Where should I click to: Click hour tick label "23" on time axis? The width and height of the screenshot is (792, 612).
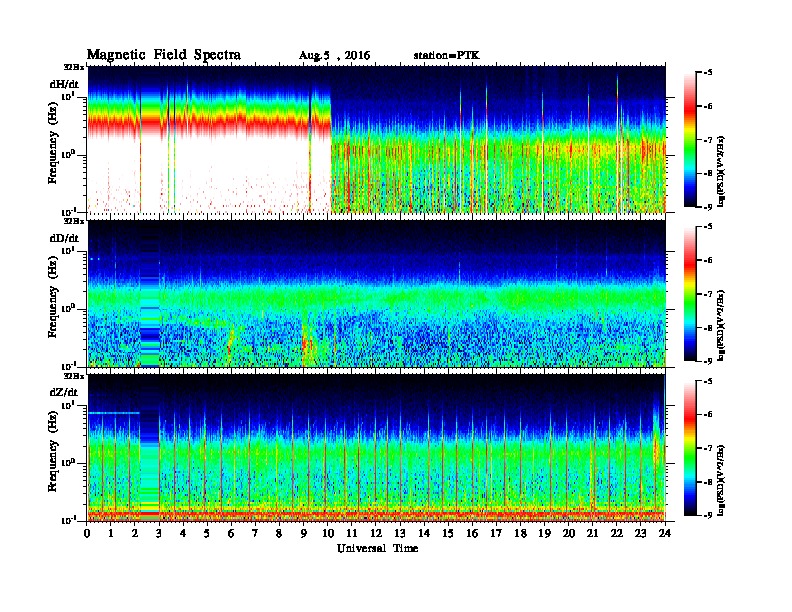pos(641,534)
